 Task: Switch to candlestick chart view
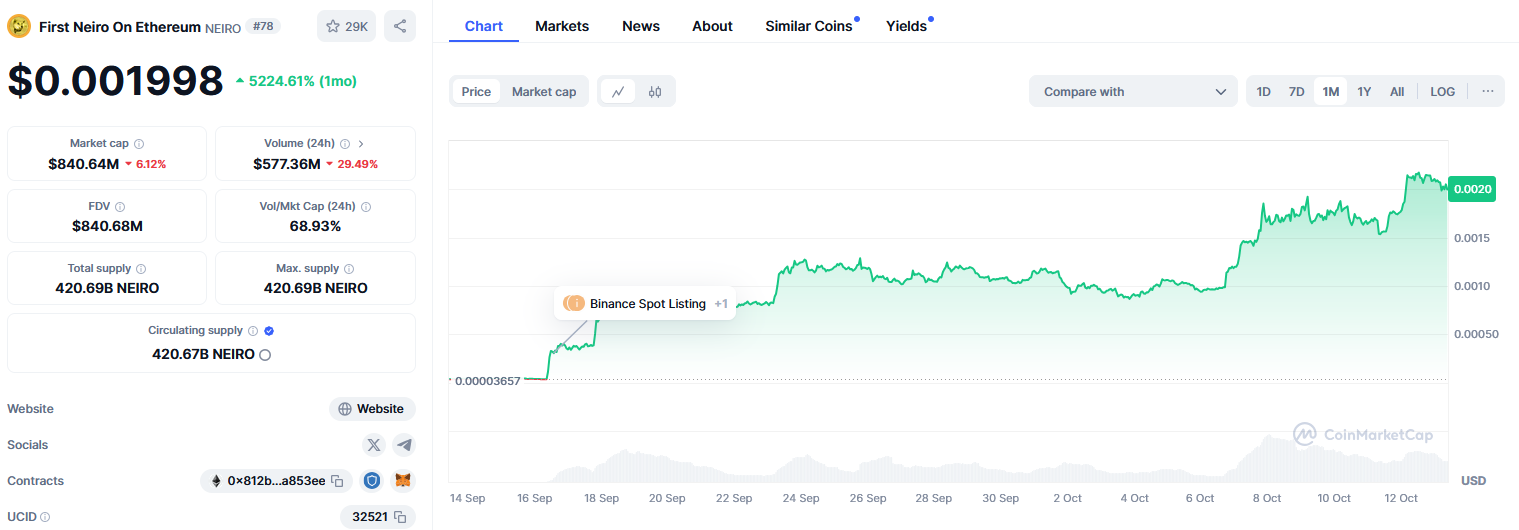(x=655, y=92)
